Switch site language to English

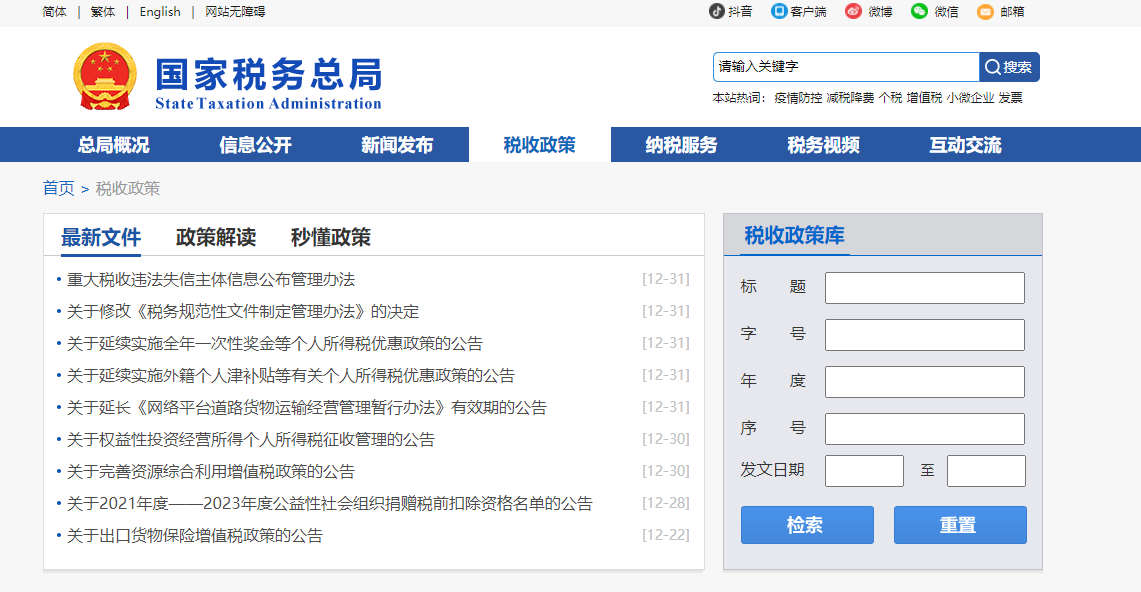[159, 12]
